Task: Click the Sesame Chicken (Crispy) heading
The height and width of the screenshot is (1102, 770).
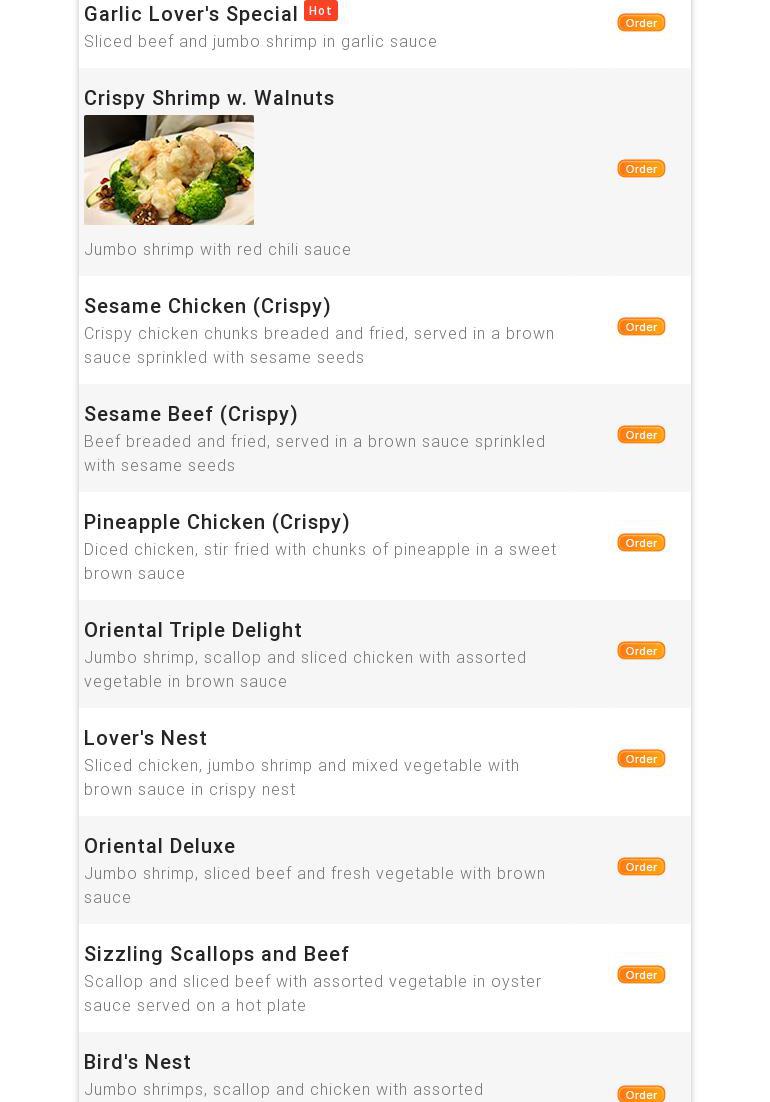Action: (207, 306)
